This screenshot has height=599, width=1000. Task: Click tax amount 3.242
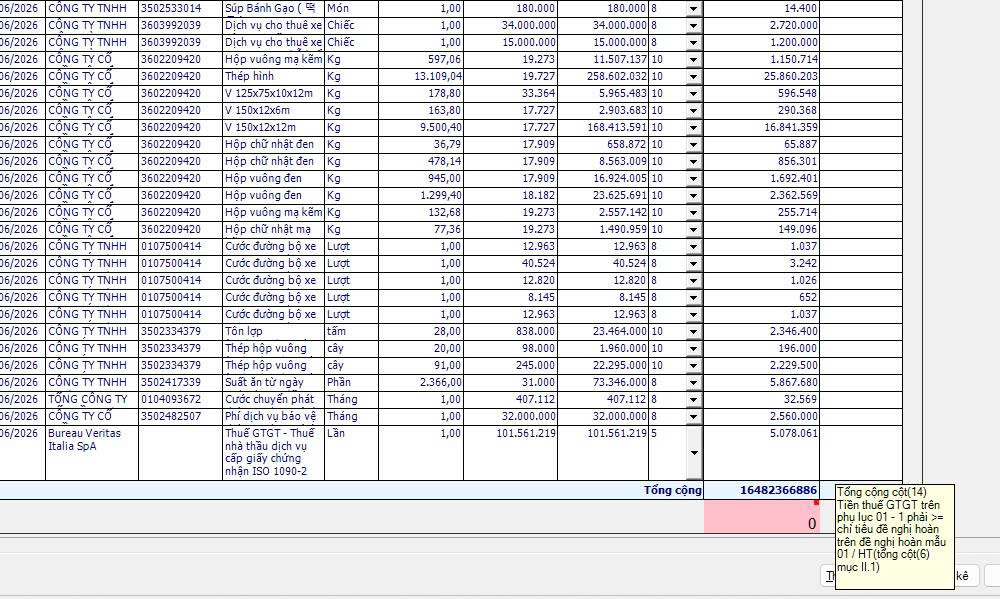pyautogui.click(x=761, y=263)
